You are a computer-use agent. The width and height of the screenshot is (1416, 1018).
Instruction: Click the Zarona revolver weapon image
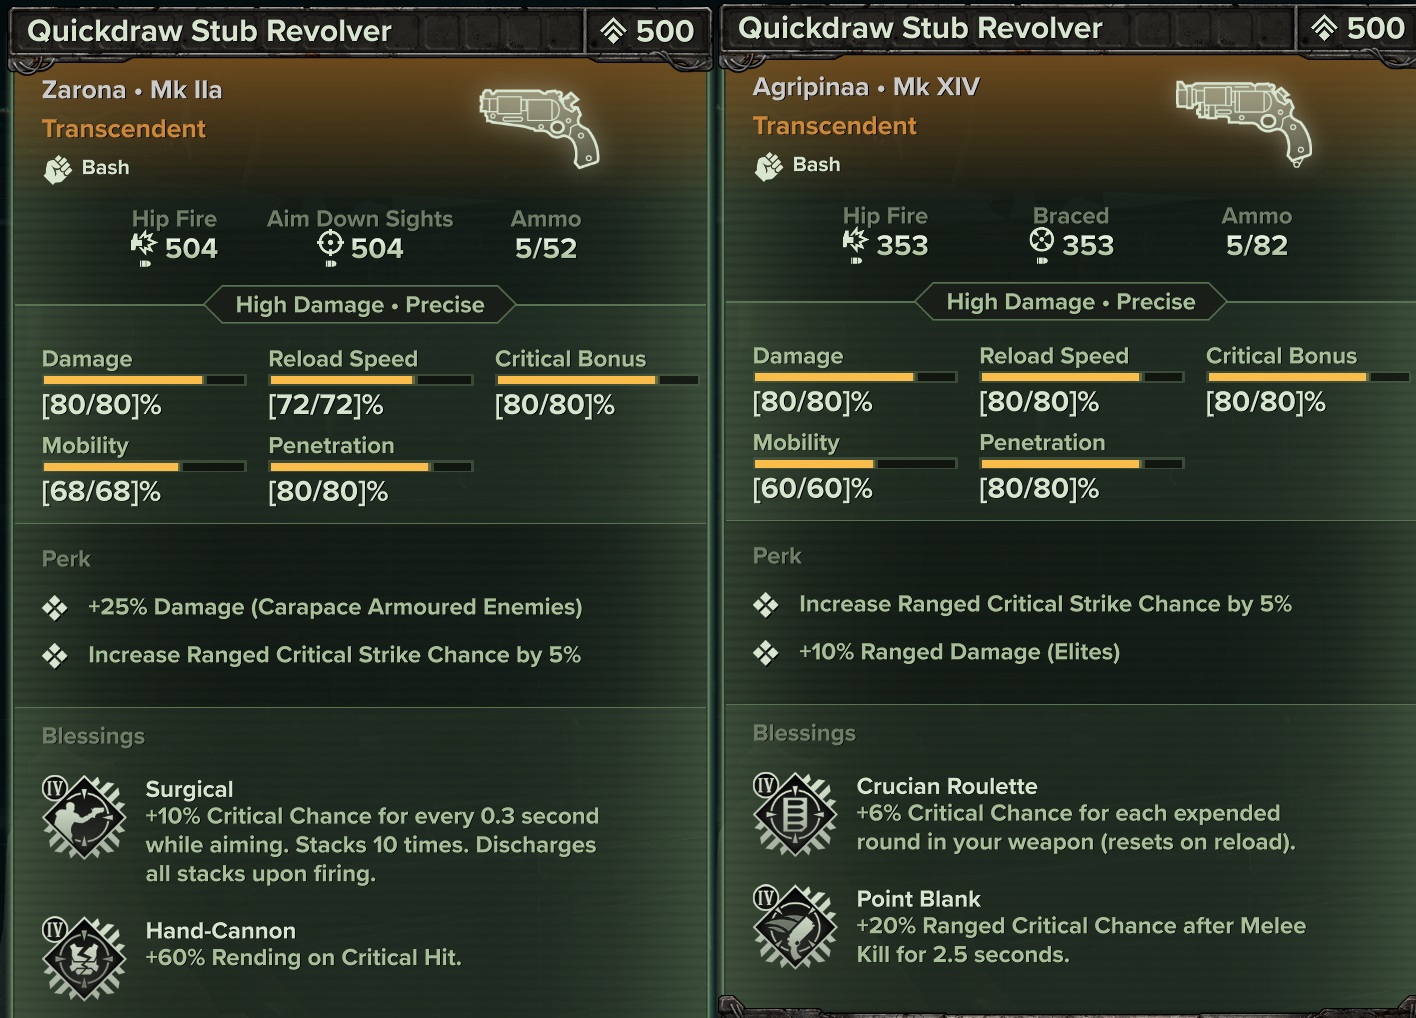click(540, 127)
